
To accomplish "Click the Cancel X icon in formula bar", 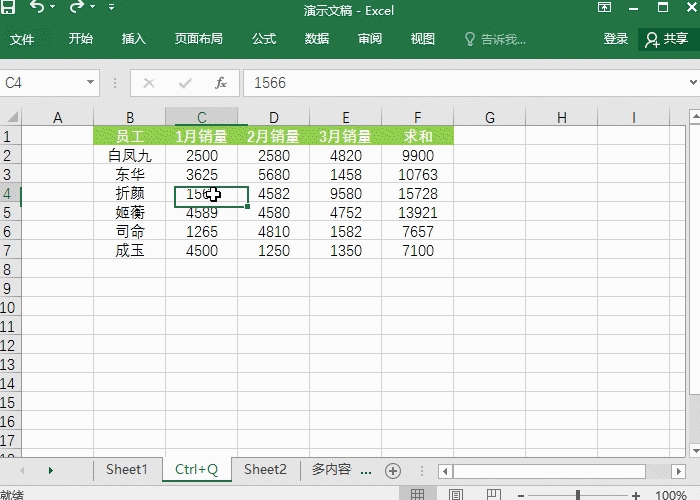I will (x=149, y=83).
